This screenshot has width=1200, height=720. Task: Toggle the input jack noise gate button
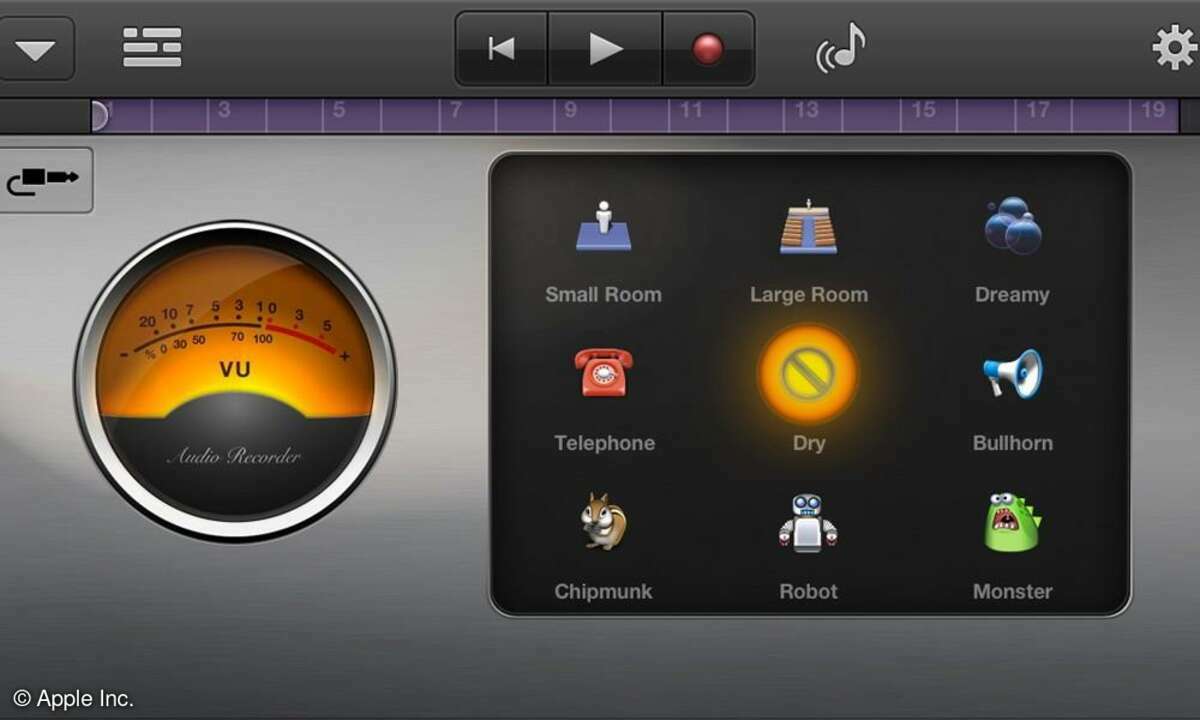pos(44,181)
